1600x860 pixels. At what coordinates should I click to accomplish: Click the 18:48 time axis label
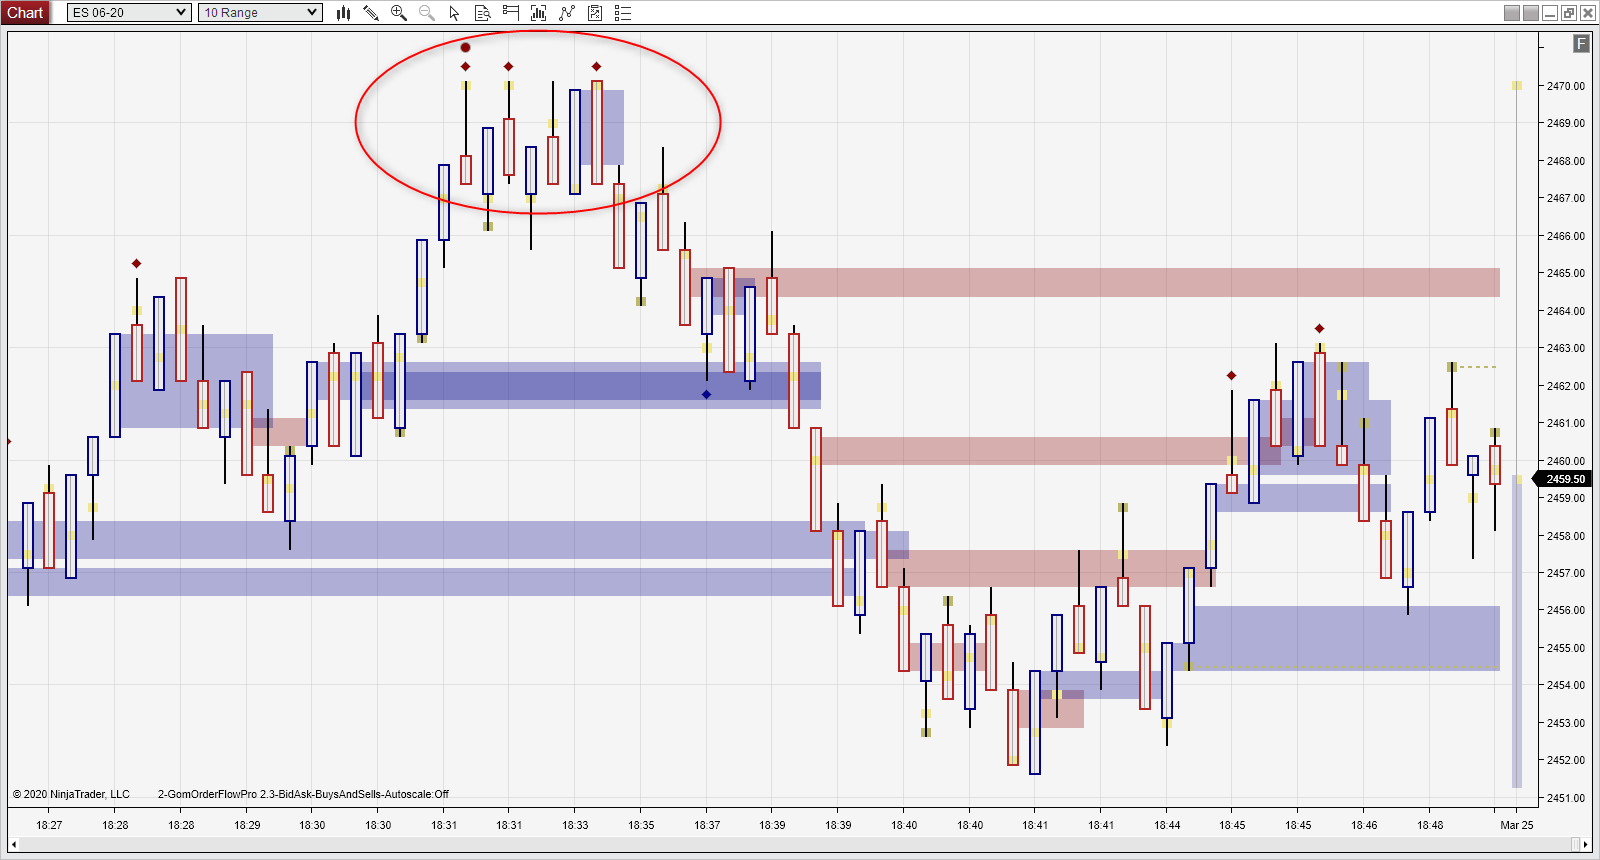[x=1430, y=825]
